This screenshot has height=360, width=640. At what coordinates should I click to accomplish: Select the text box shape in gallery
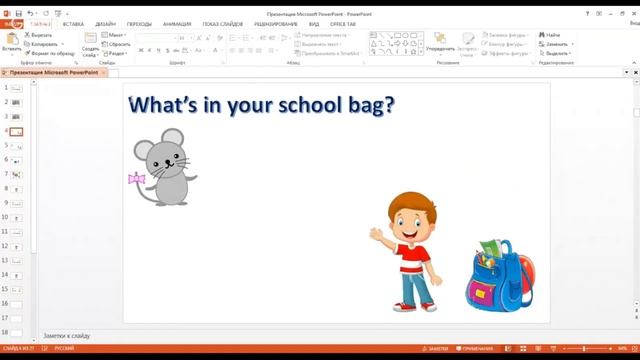[x=373, y=36]
